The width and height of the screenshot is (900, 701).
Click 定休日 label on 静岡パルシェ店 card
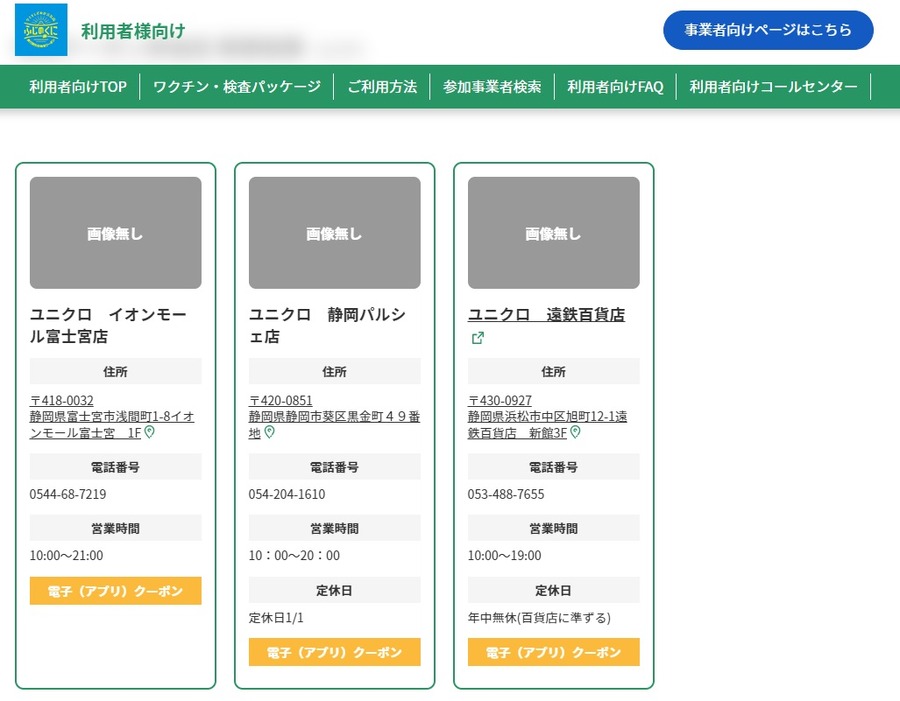pos(335,590)
